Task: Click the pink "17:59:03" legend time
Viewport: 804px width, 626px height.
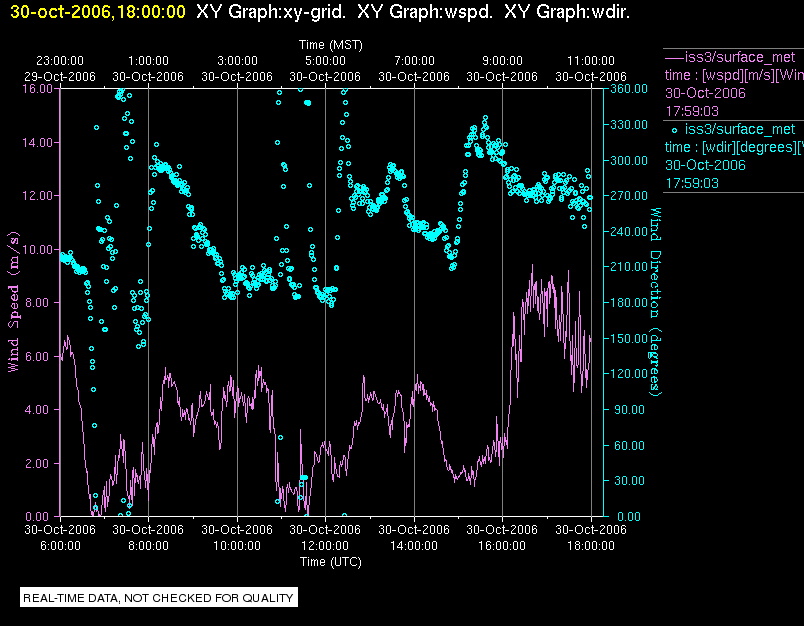Action: tap(692, 111)
